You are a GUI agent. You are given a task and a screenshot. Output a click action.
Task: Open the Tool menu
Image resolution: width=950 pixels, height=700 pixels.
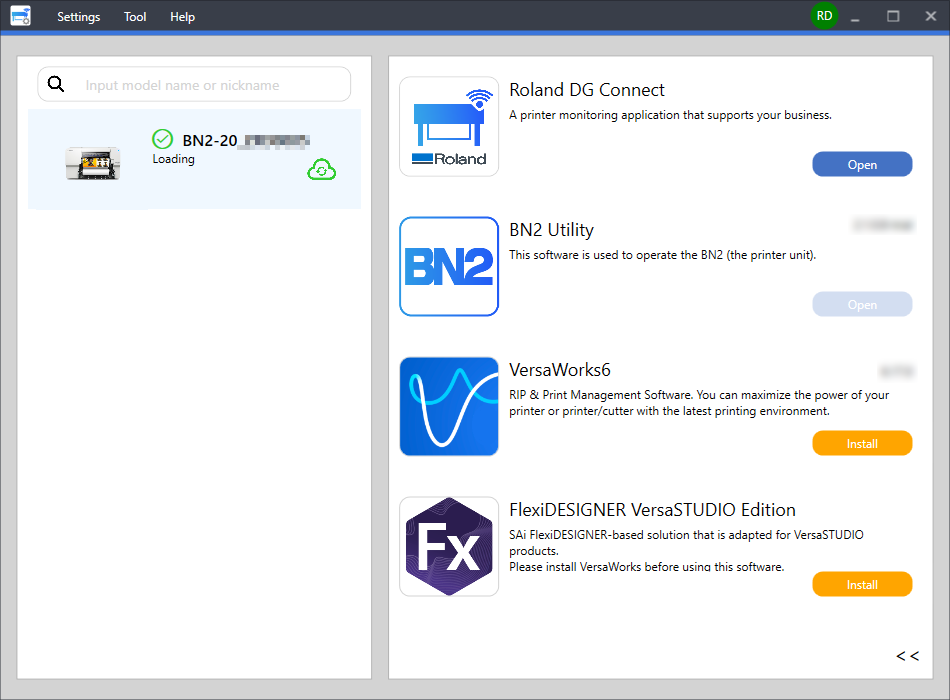click(x=135, y=17)
